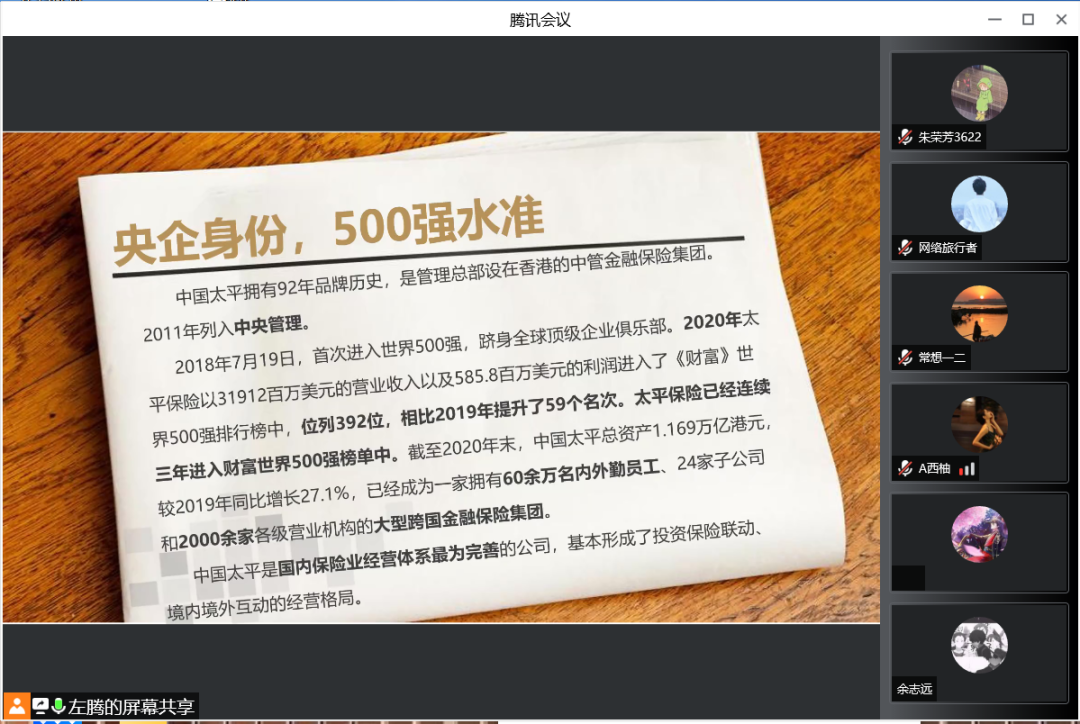Click the name label 网络旅行者
The height and width of the screenshot is (724, 1080).
pyautogui.click(x=947, y=247)
